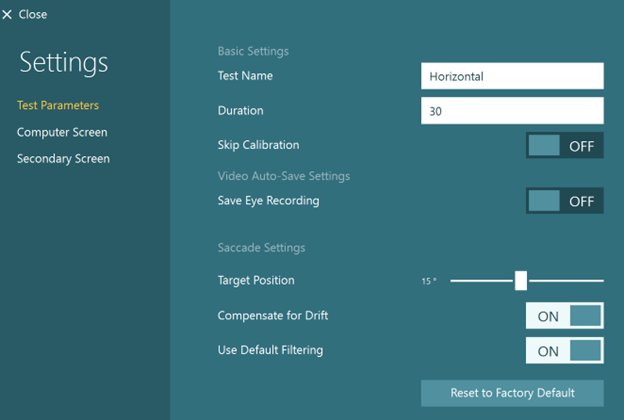Turn off Use Default Filtering

pos(564,350)
